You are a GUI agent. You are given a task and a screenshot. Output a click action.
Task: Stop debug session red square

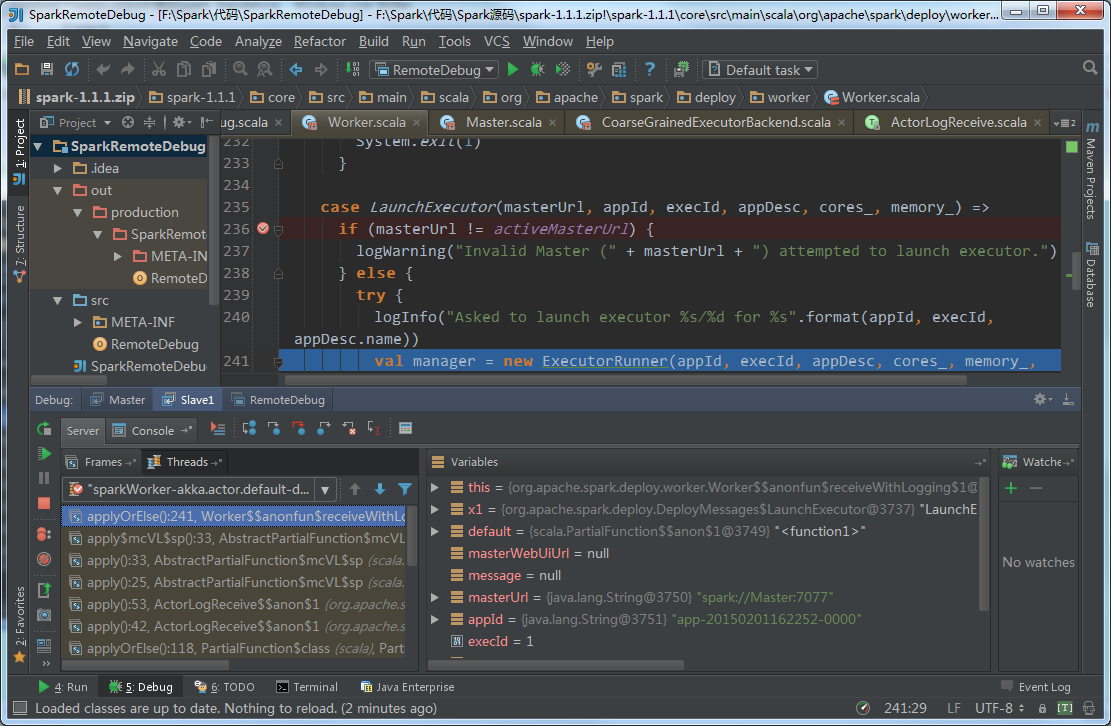(x=44, y=503)
